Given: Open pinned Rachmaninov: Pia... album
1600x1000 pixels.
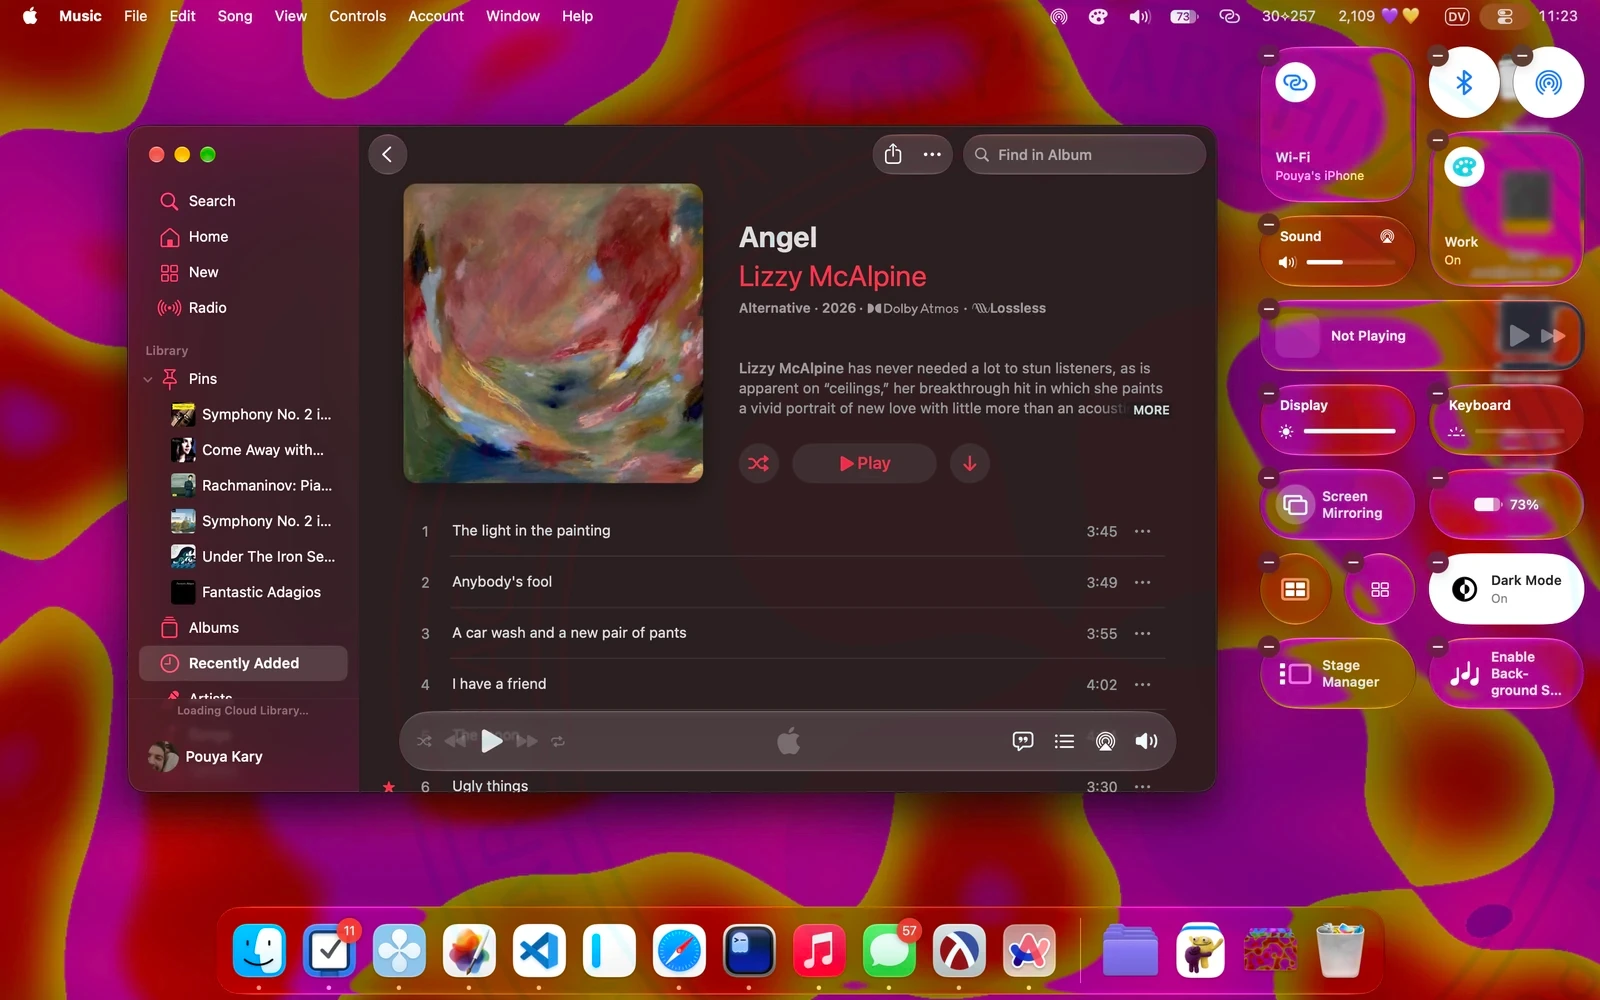Looking at the screenshot, I should tap(251, 486).
